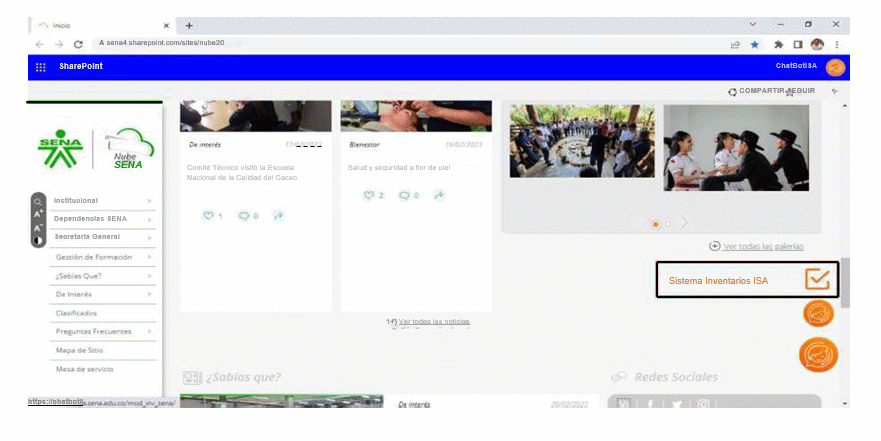Open the Instagram icon under Redes Sociales
Viewport: 881px width, 441px height.
click(703, 404)
